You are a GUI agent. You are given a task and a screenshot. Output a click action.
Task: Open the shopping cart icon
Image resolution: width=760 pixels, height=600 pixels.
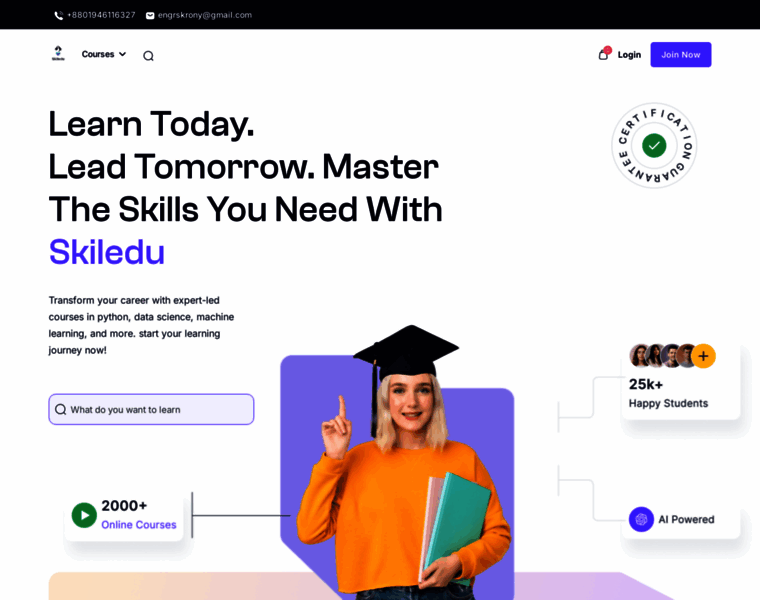604,54
